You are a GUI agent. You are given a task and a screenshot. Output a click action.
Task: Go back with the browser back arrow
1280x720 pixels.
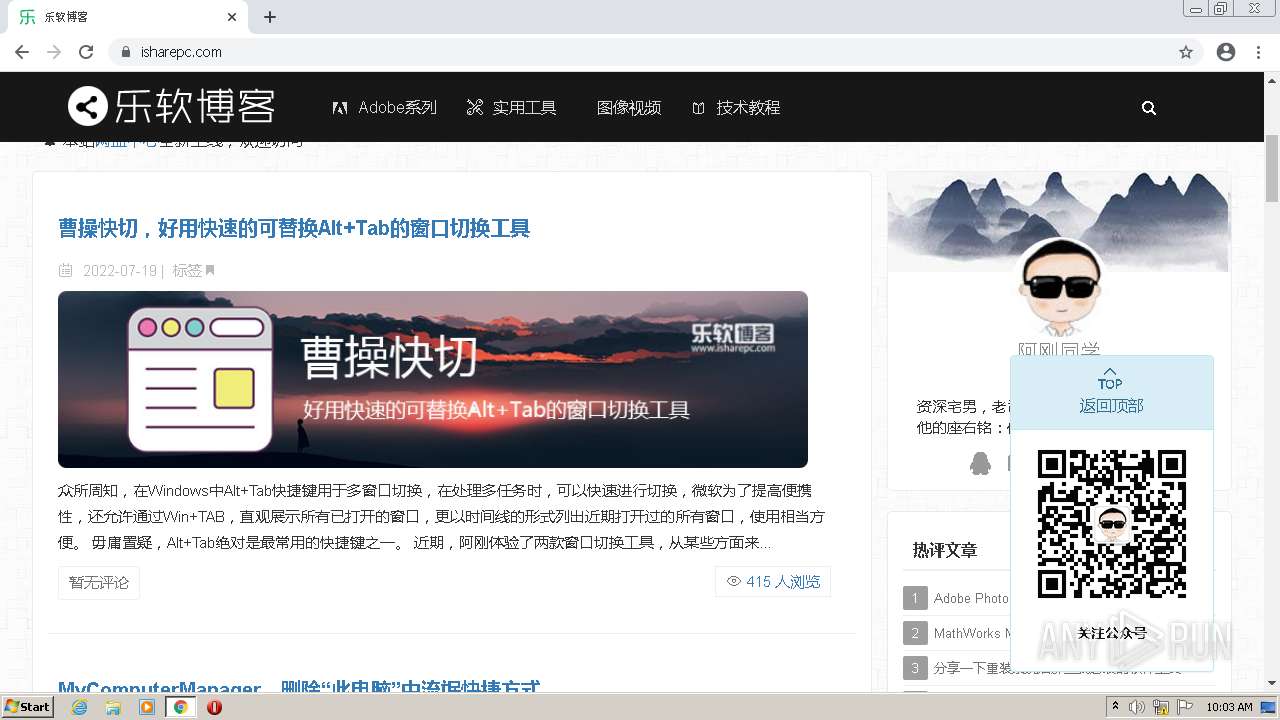(x=22, y=52)
